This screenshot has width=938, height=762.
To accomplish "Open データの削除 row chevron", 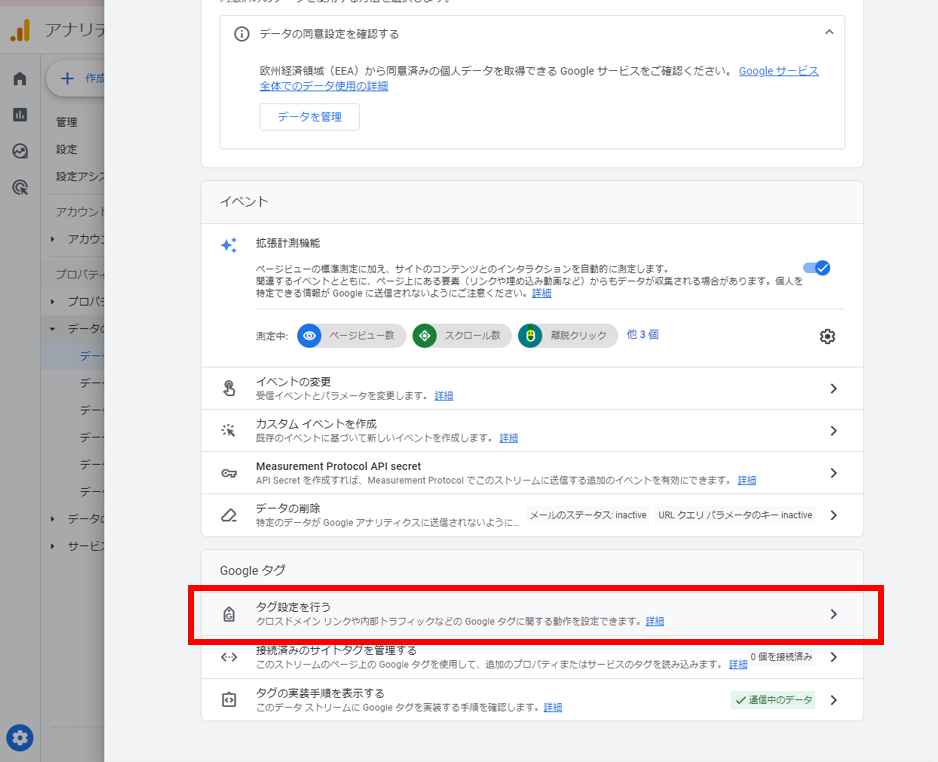I will [834, 515].
